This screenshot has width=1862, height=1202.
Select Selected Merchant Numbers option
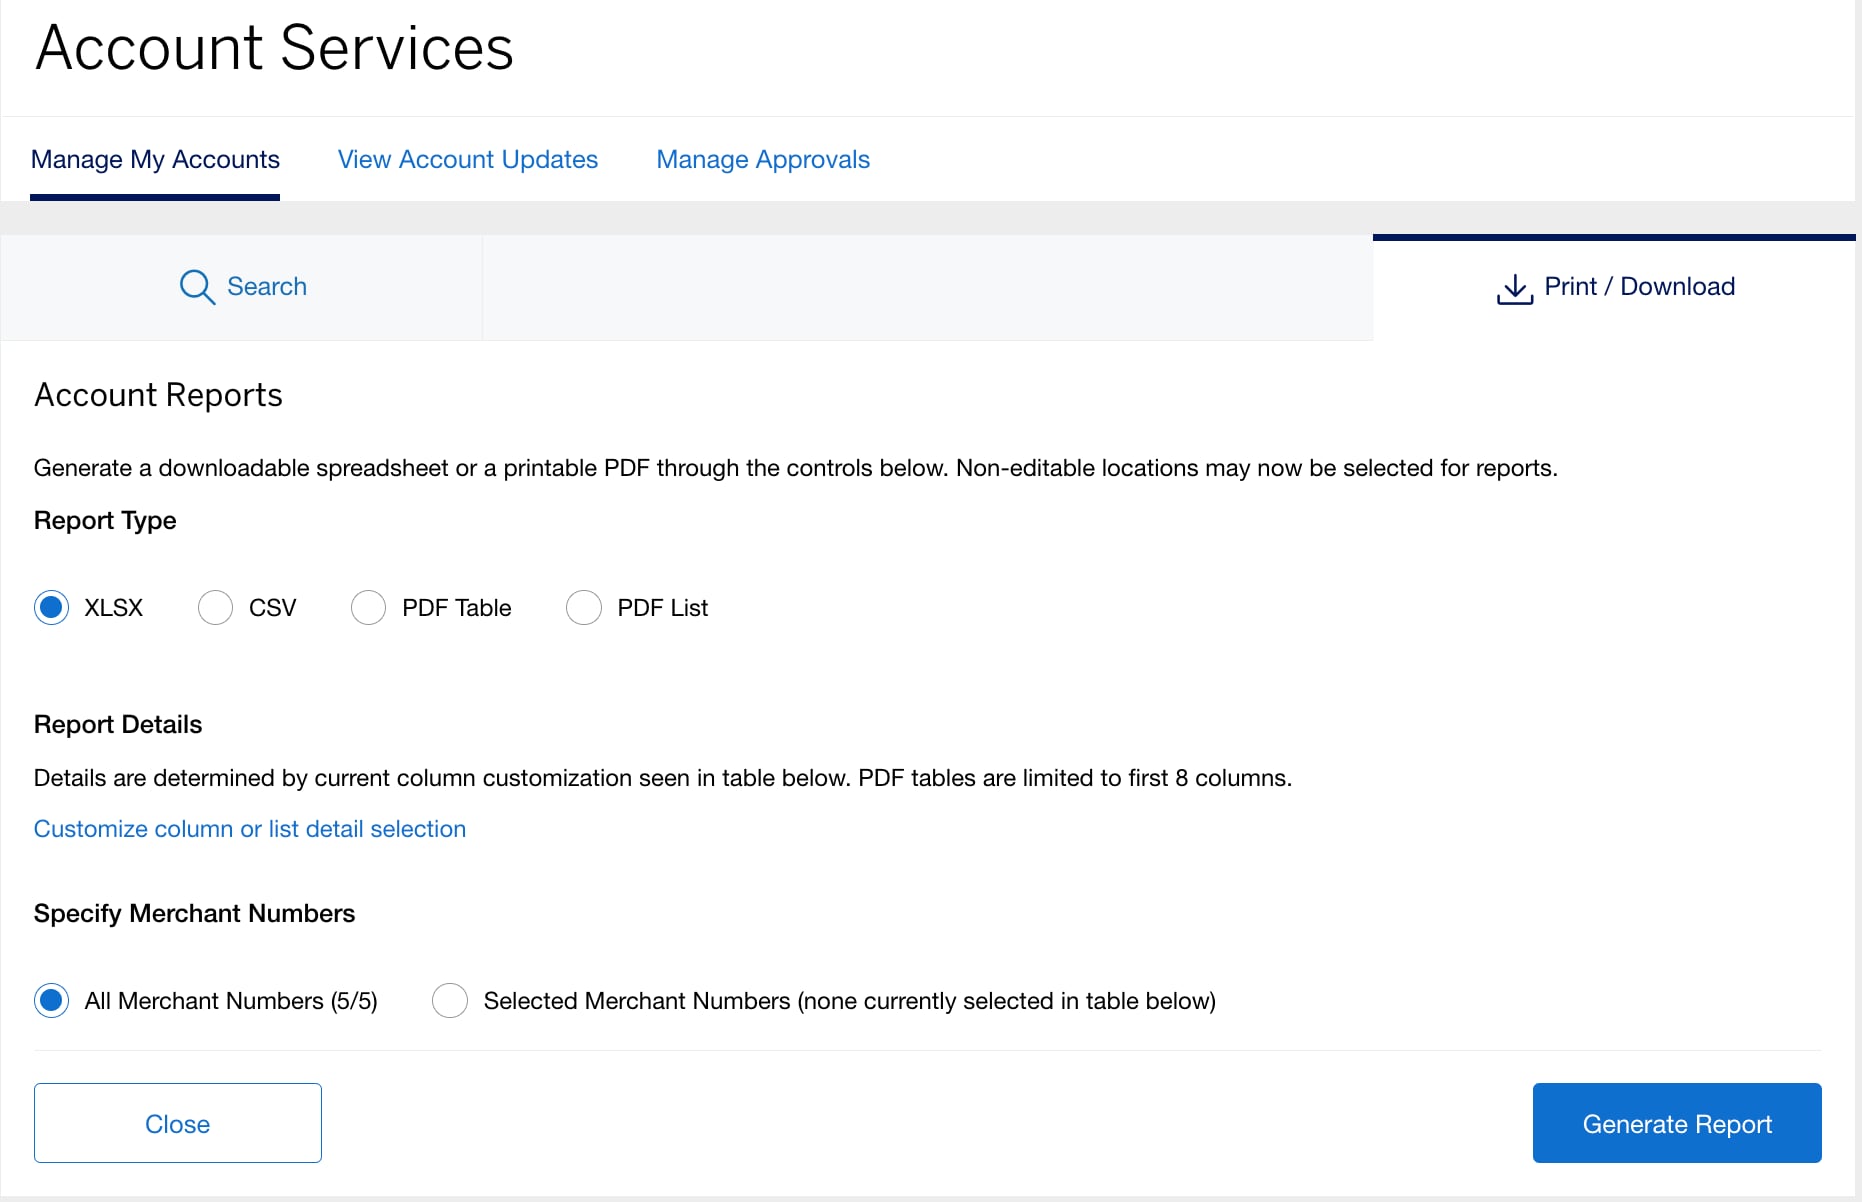click(x=450, y=1000)
